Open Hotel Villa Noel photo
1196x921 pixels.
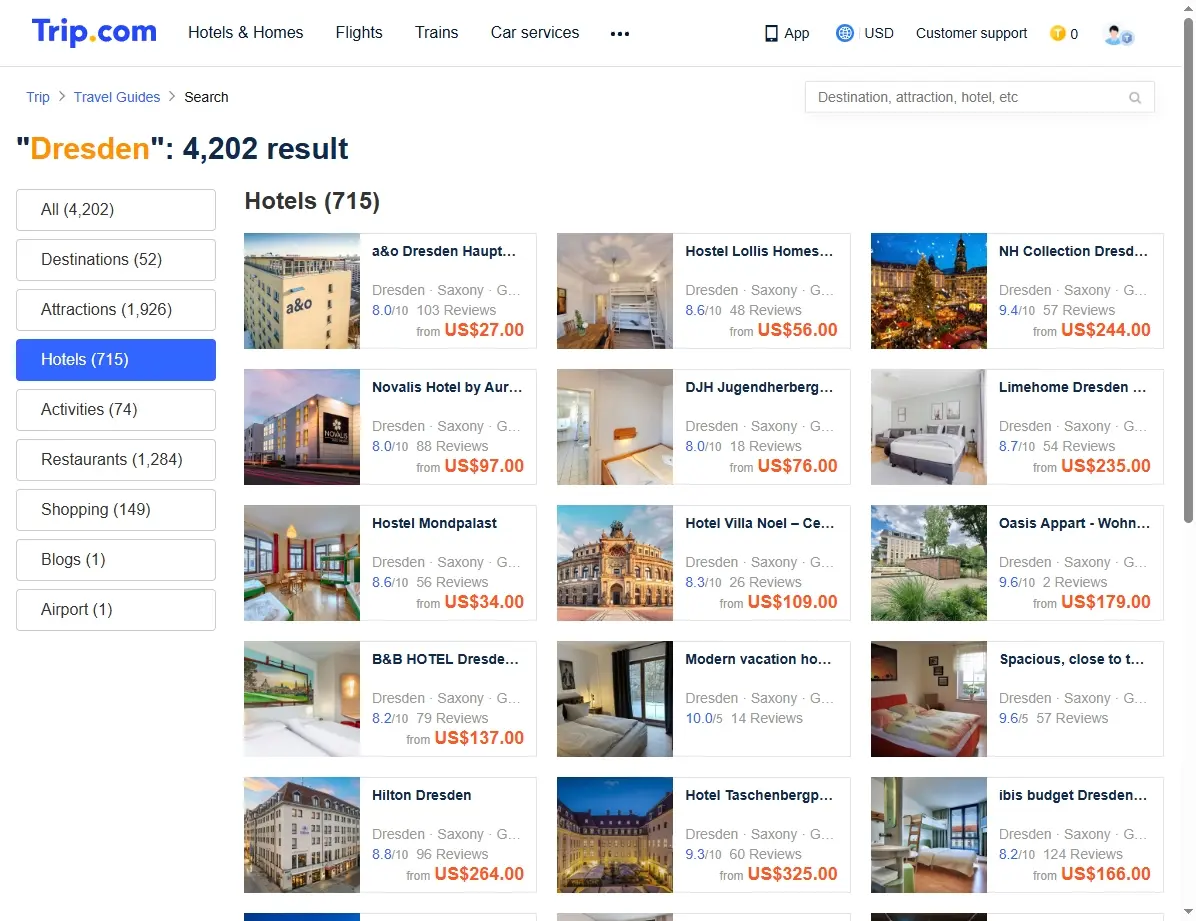(x=615, y=562)
